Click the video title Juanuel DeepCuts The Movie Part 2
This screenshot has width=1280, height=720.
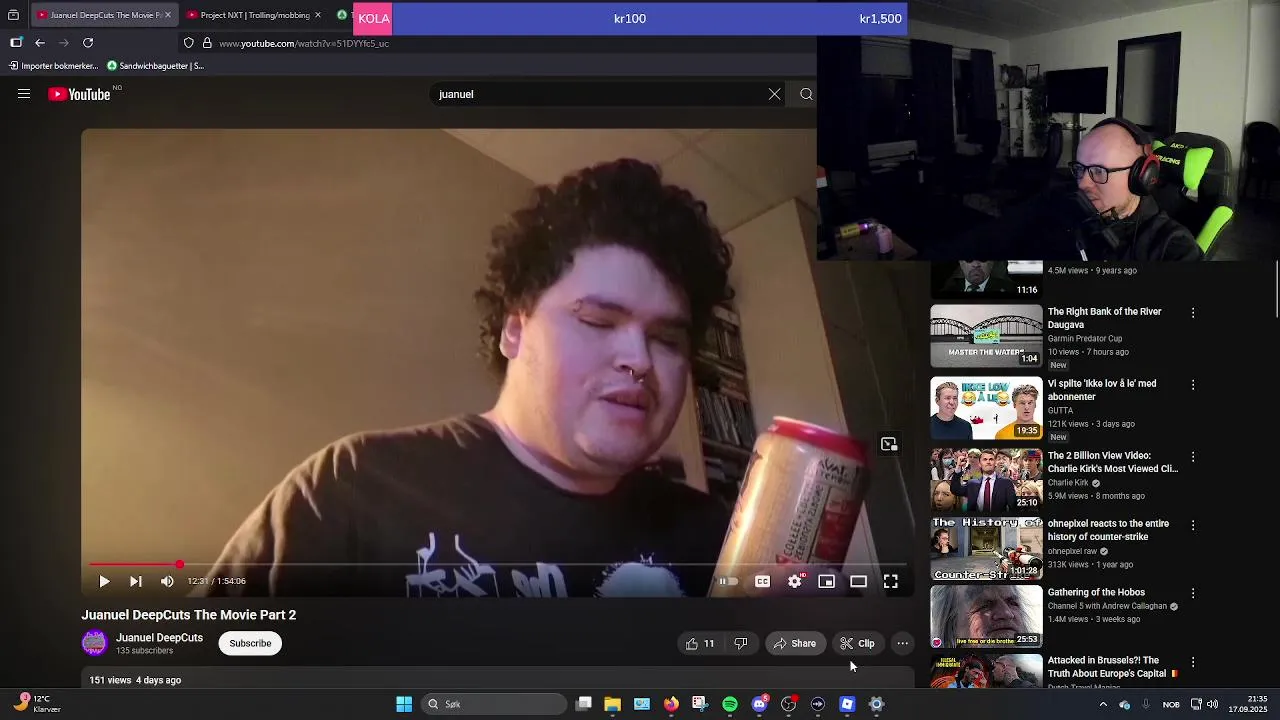(x=189, y=615)
